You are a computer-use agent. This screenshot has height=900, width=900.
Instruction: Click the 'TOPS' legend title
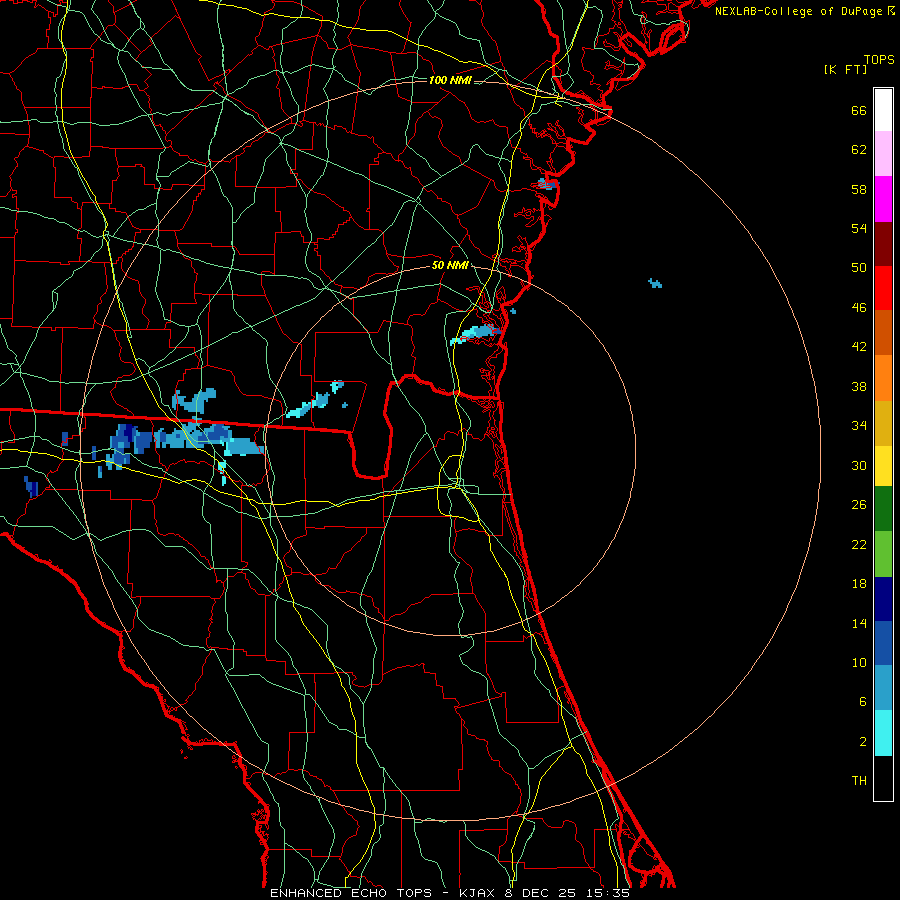(879, 60)
